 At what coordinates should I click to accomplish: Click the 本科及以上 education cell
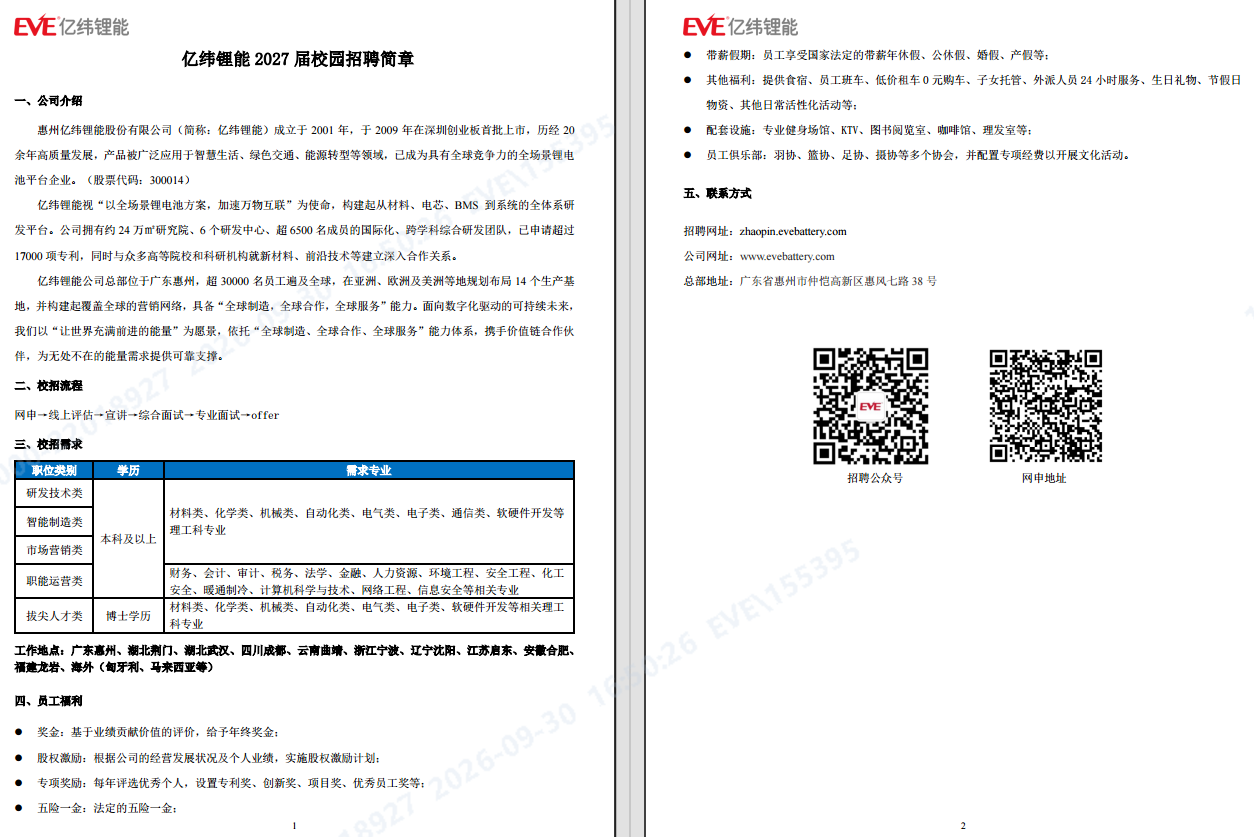[128, 539]
